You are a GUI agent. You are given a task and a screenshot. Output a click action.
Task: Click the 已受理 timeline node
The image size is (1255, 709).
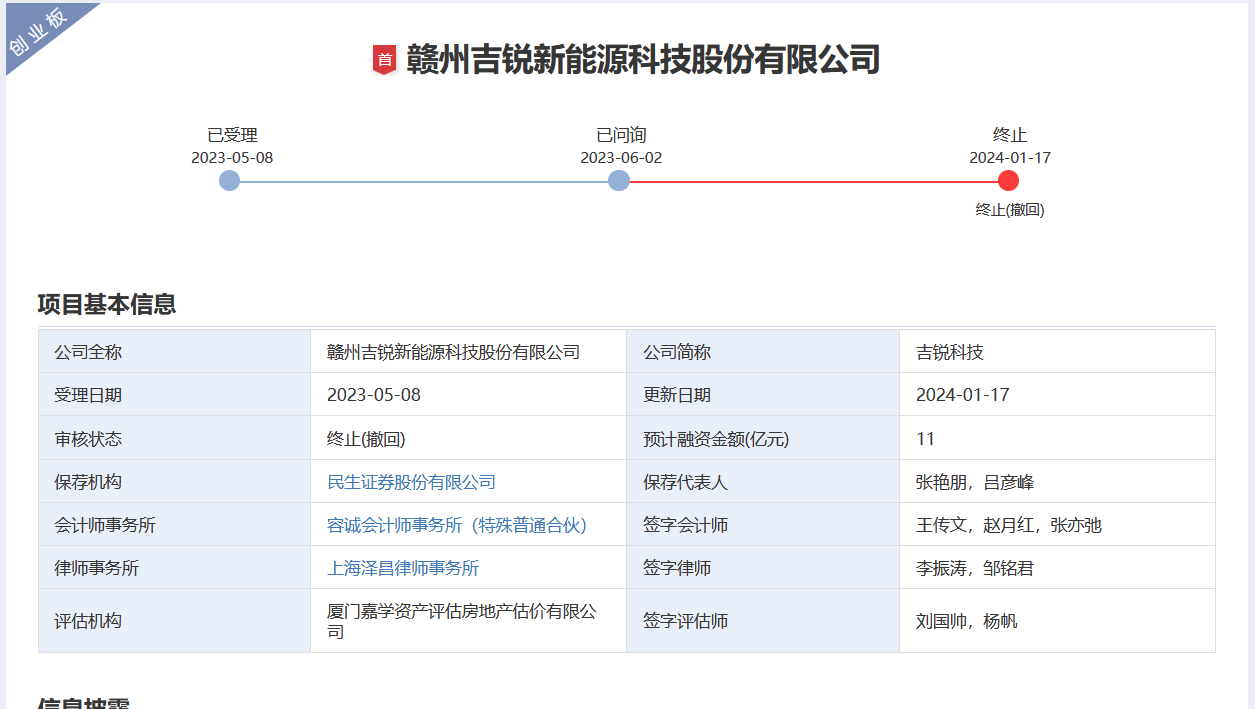pos(229,181)
